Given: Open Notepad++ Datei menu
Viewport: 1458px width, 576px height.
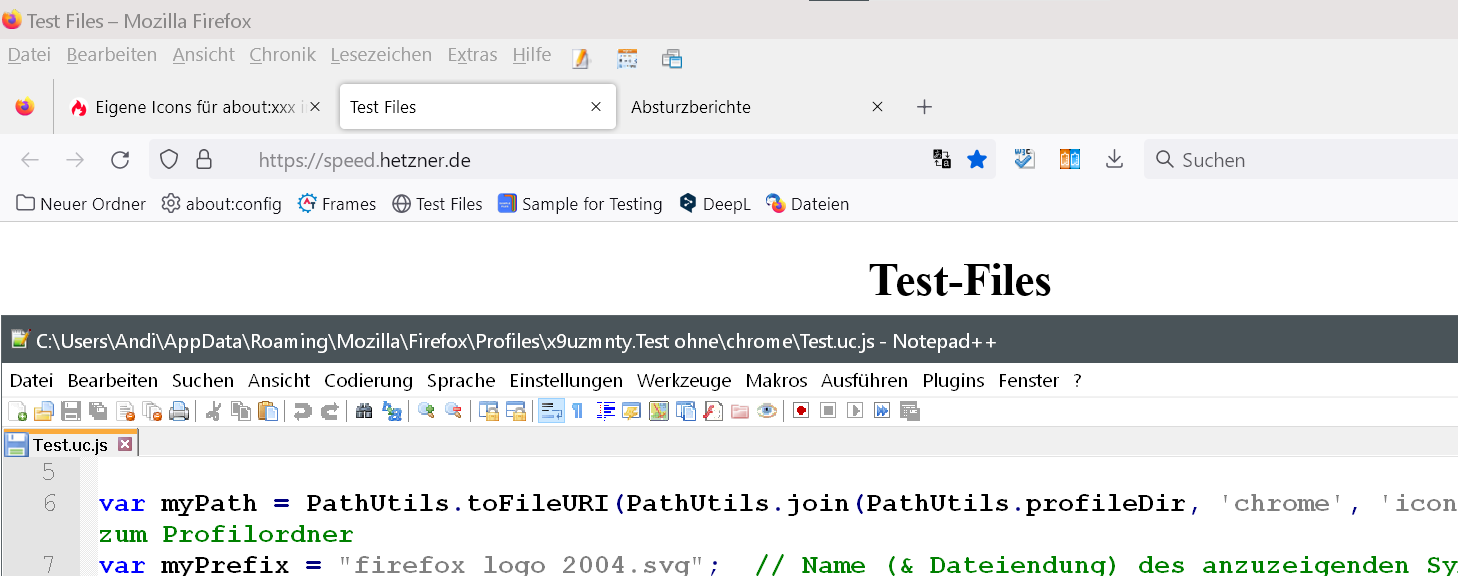Looking at the screenshot, I should (x=31, y=380).
